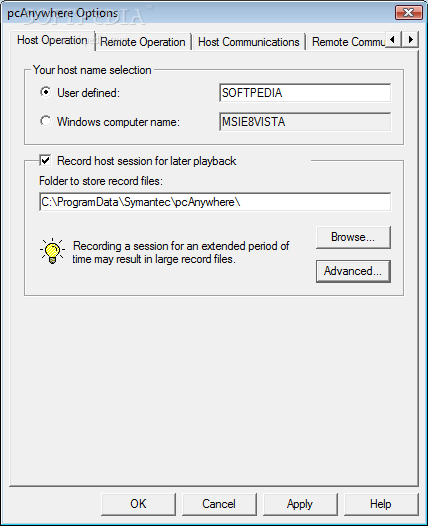Confirm the options with OK
The image size is (428, 526).
pos(138,504)
